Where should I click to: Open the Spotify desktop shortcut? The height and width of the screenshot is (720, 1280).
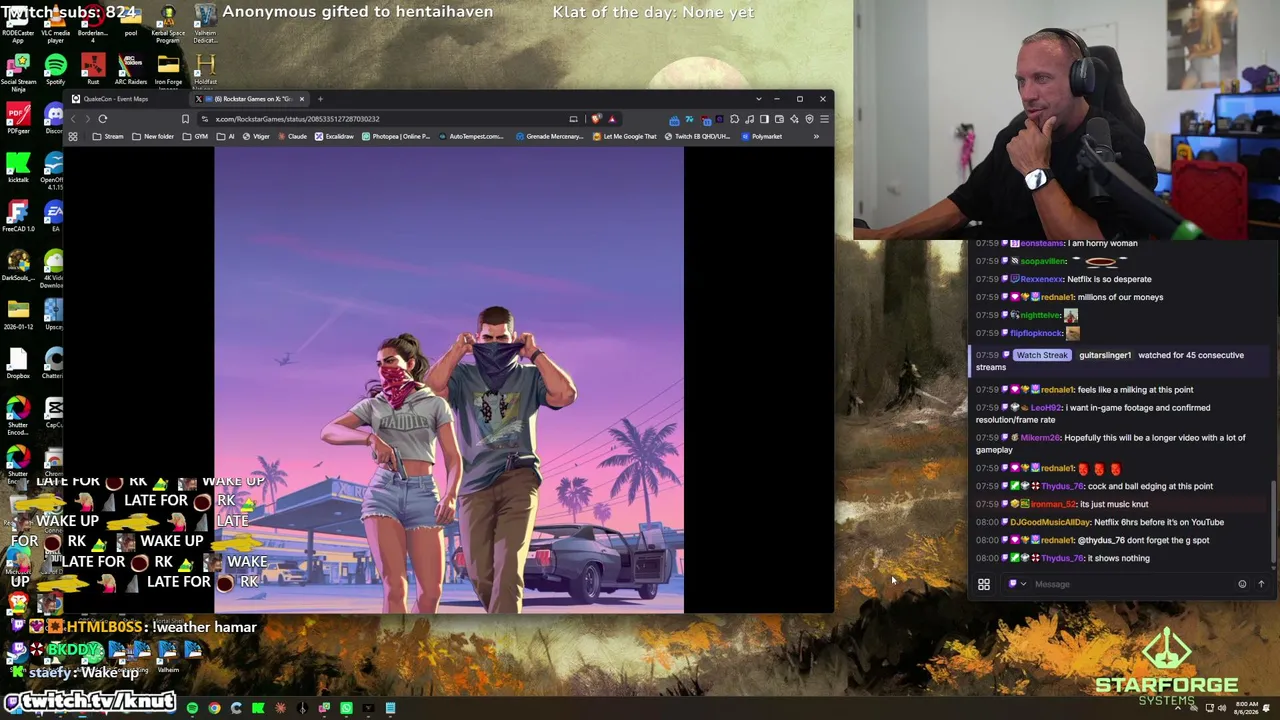coord(55,68)
